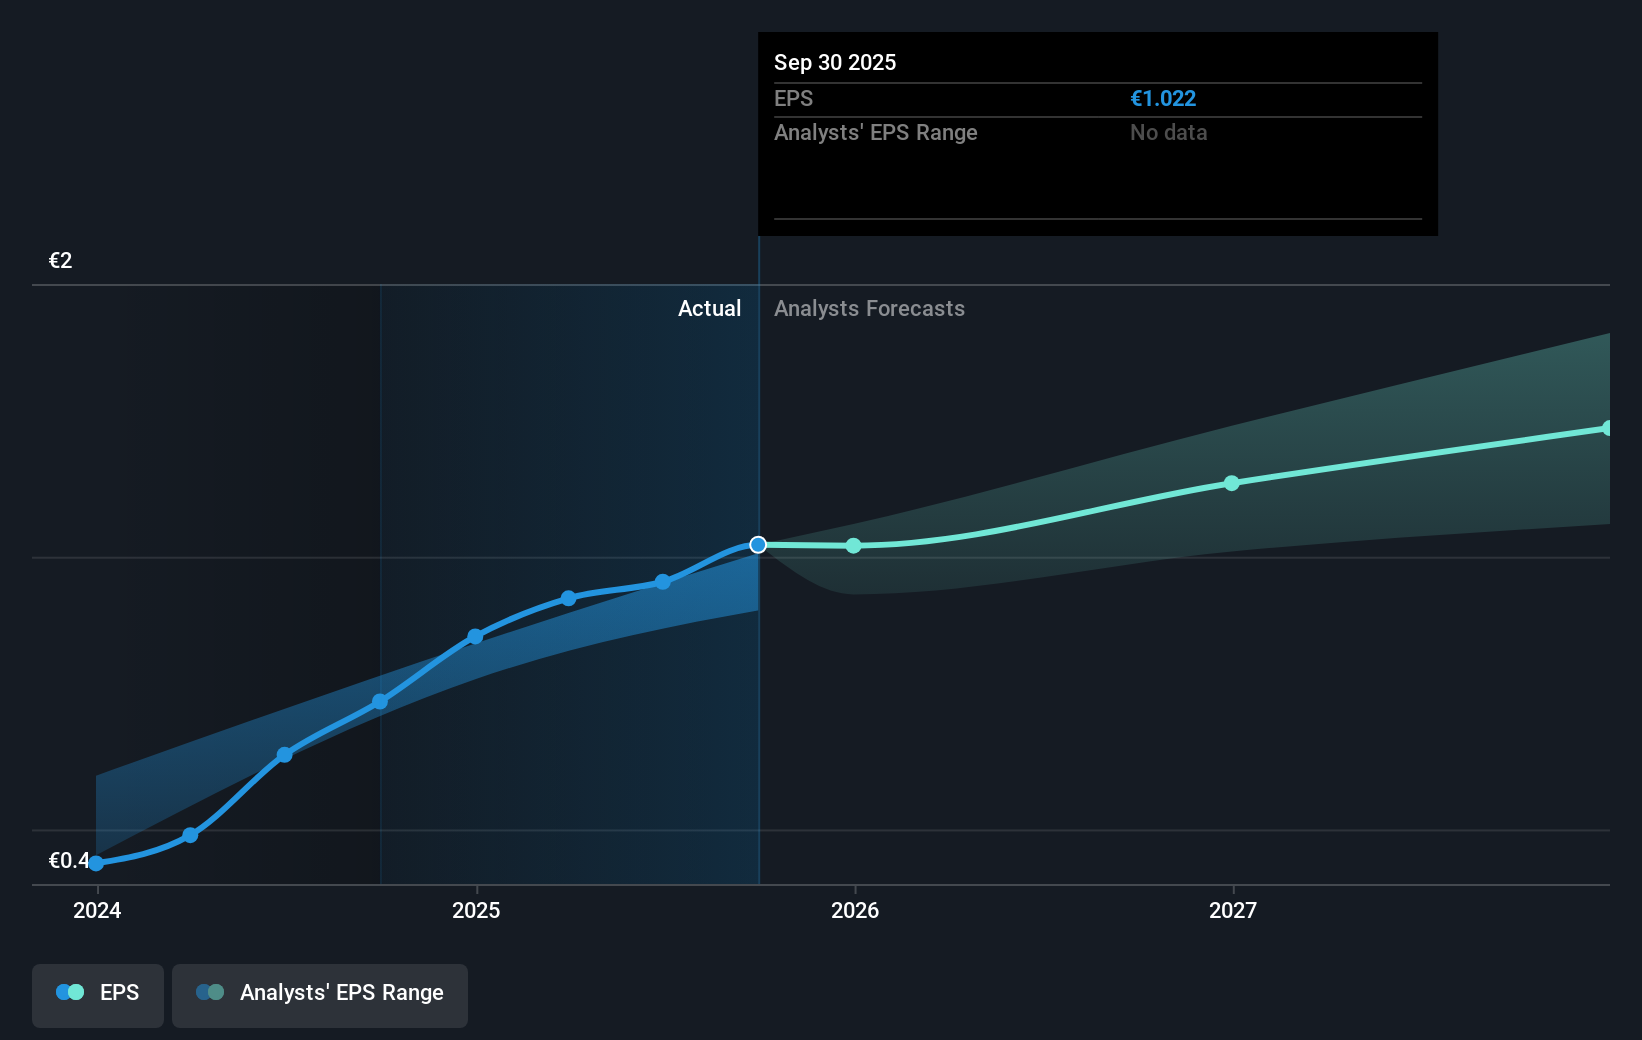Click the 2024 axis label

[96, 910]
